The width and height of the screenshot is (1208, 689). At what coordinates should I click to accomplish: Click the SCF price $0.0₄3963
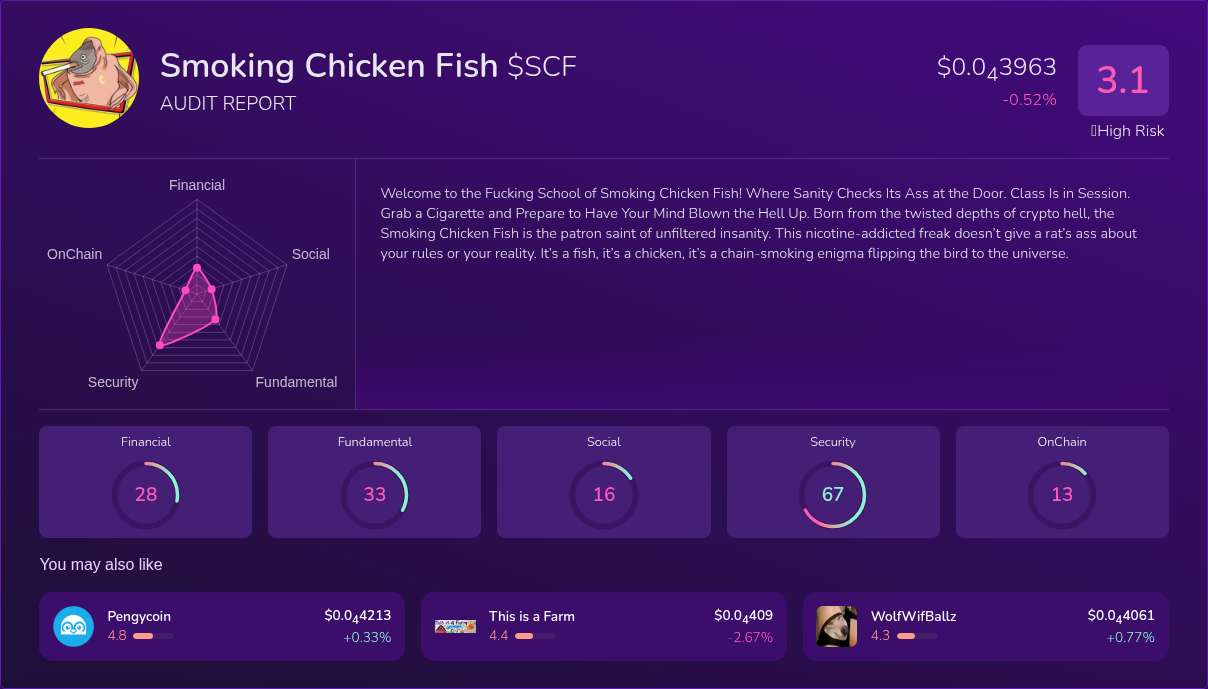click(997, 67)
